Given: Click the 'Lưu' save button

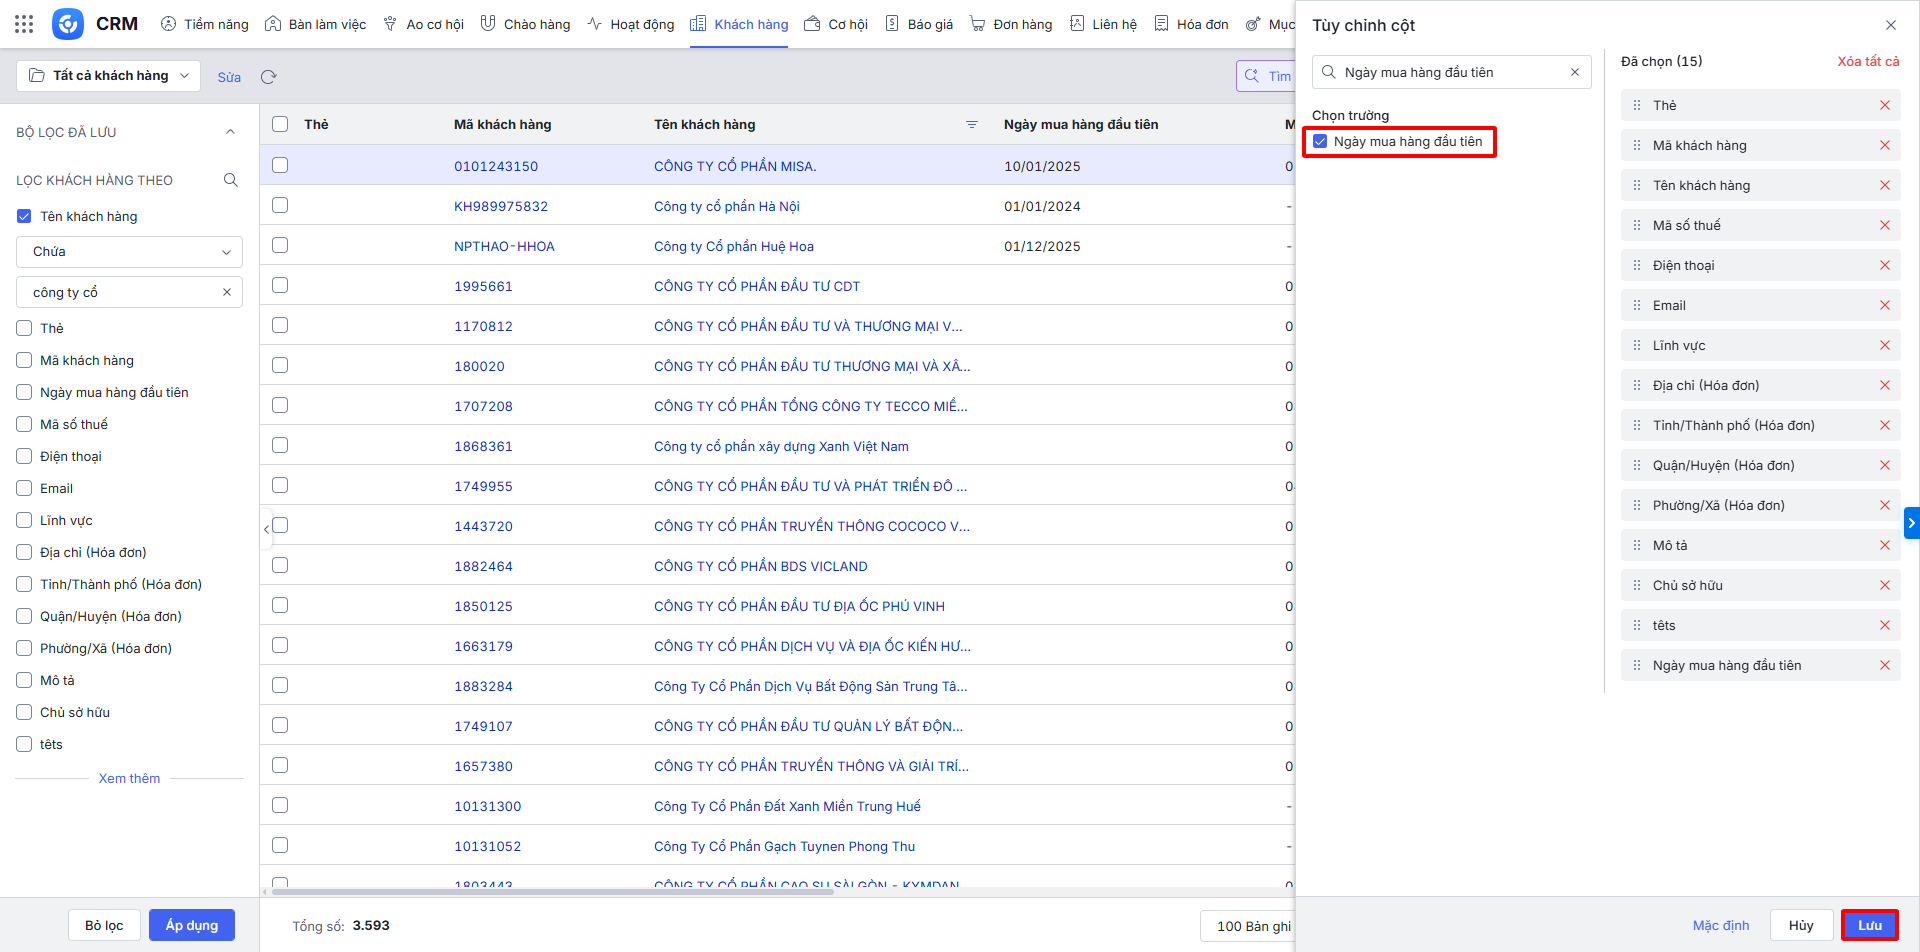Looking at the screenshot, I should tap(1869, 925).
